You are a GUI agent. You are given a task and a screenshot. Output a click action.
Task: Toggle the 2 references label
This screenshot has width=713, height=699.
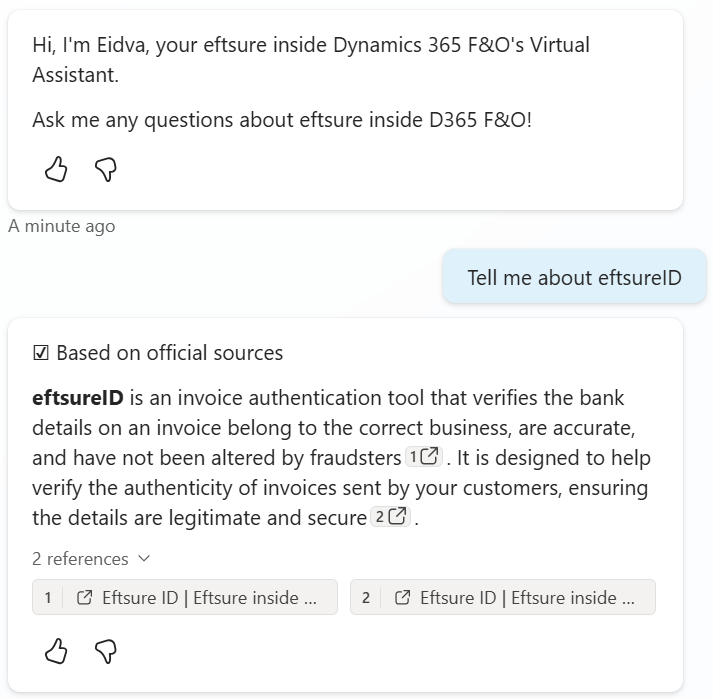tap(80, 559)
